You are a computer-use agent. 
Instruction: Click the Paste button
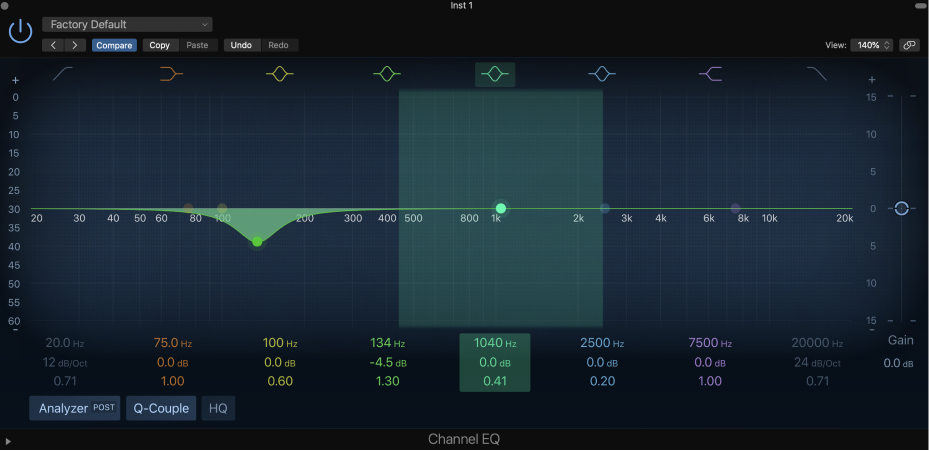[x=197, y=45]
